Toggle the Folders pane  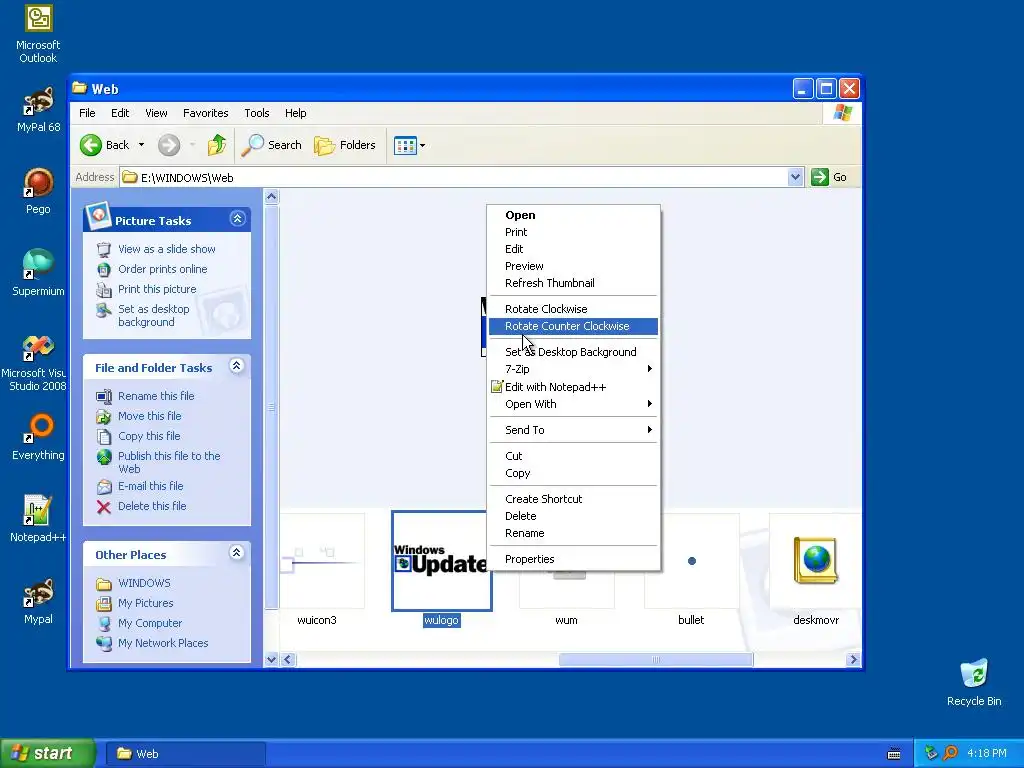coord(345,145)
